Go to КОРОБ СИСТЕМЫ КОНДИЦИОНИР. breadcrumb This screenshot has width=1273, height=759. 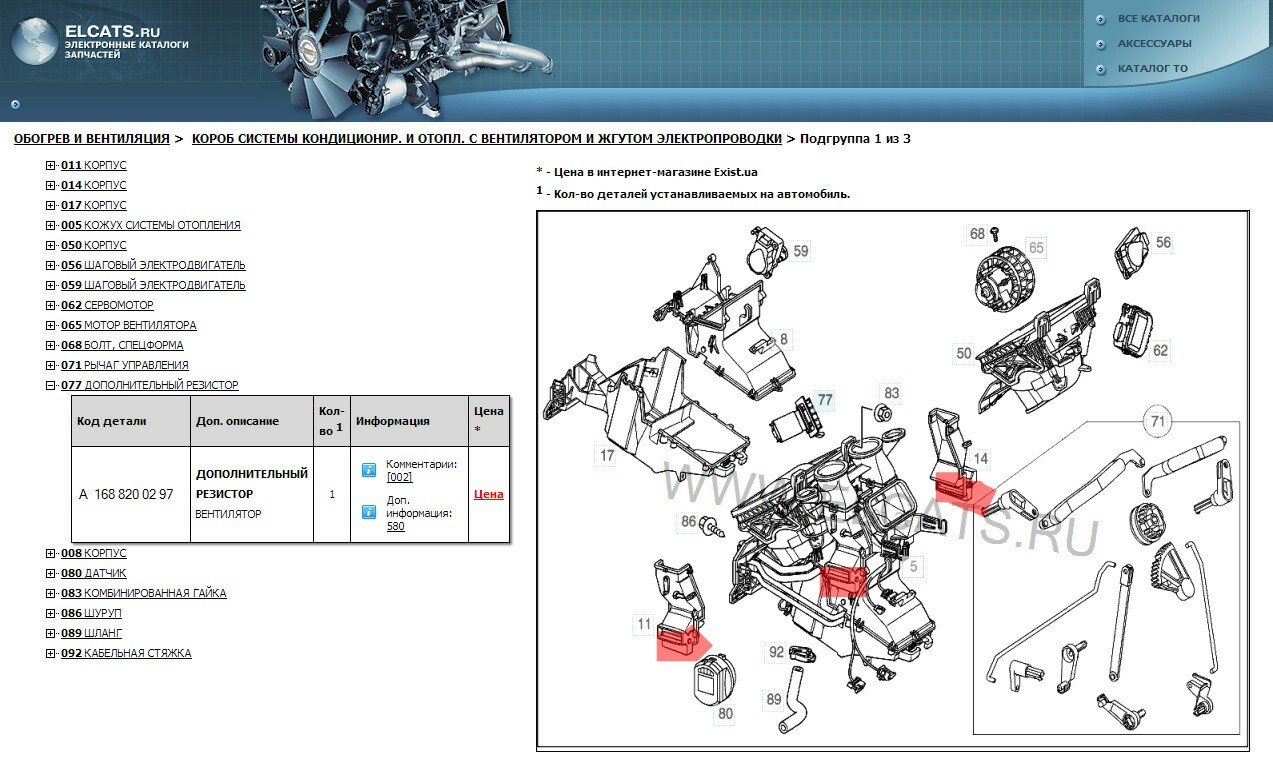(x=487, y=139)
